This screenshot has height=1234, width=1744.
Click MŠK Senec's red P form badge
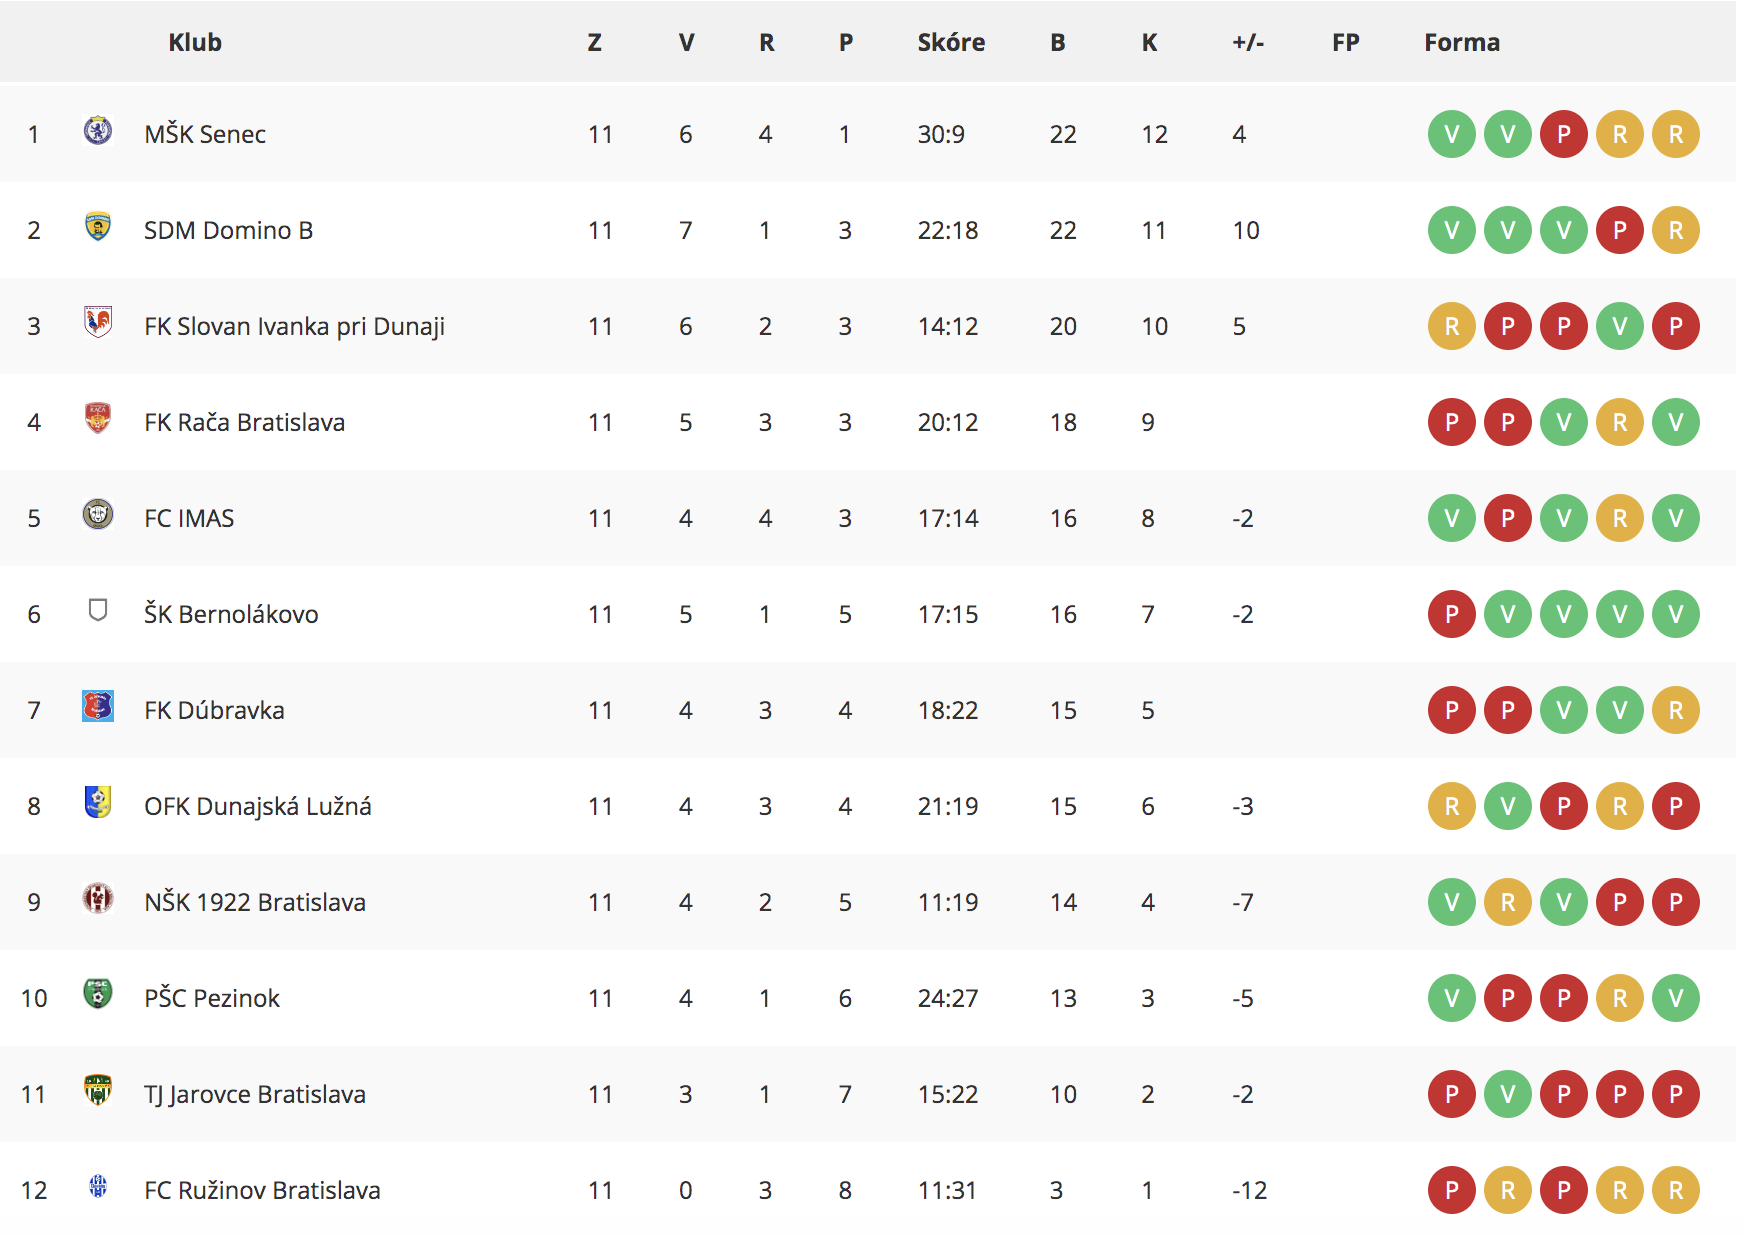[1564, 134]
